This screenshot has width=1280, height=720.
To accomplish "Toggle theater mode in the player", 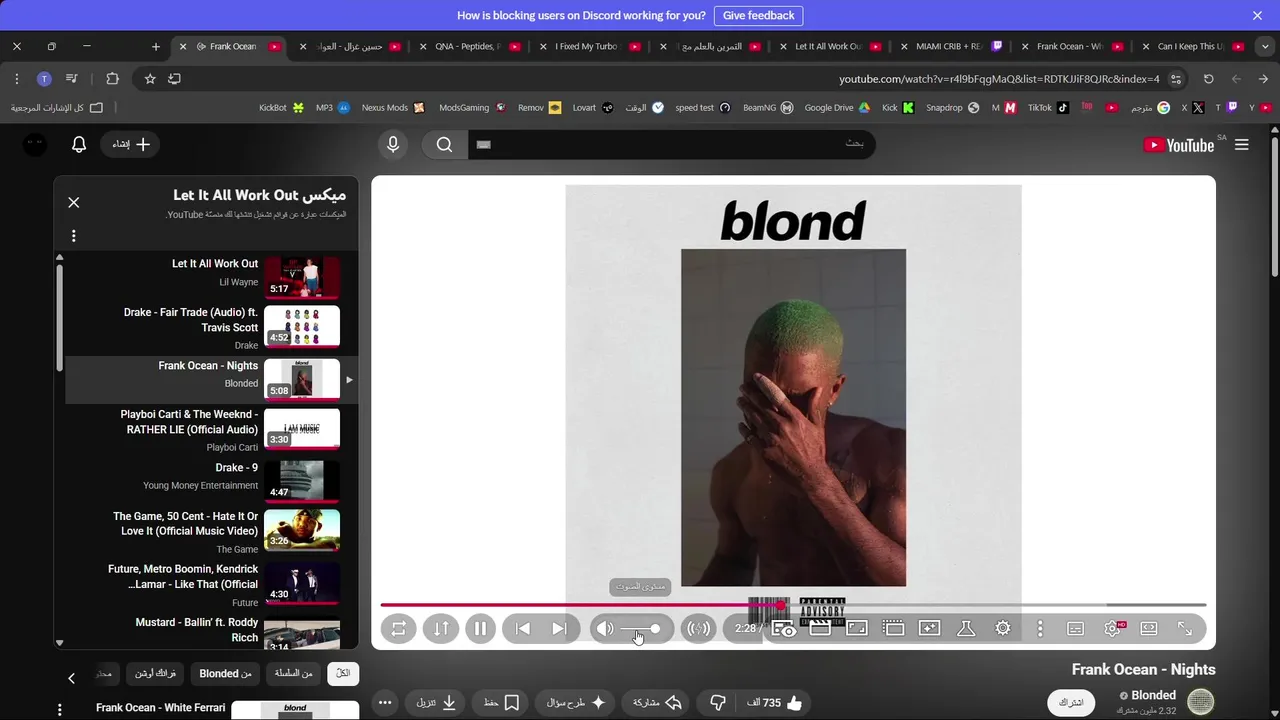I will click(1149, 629).
